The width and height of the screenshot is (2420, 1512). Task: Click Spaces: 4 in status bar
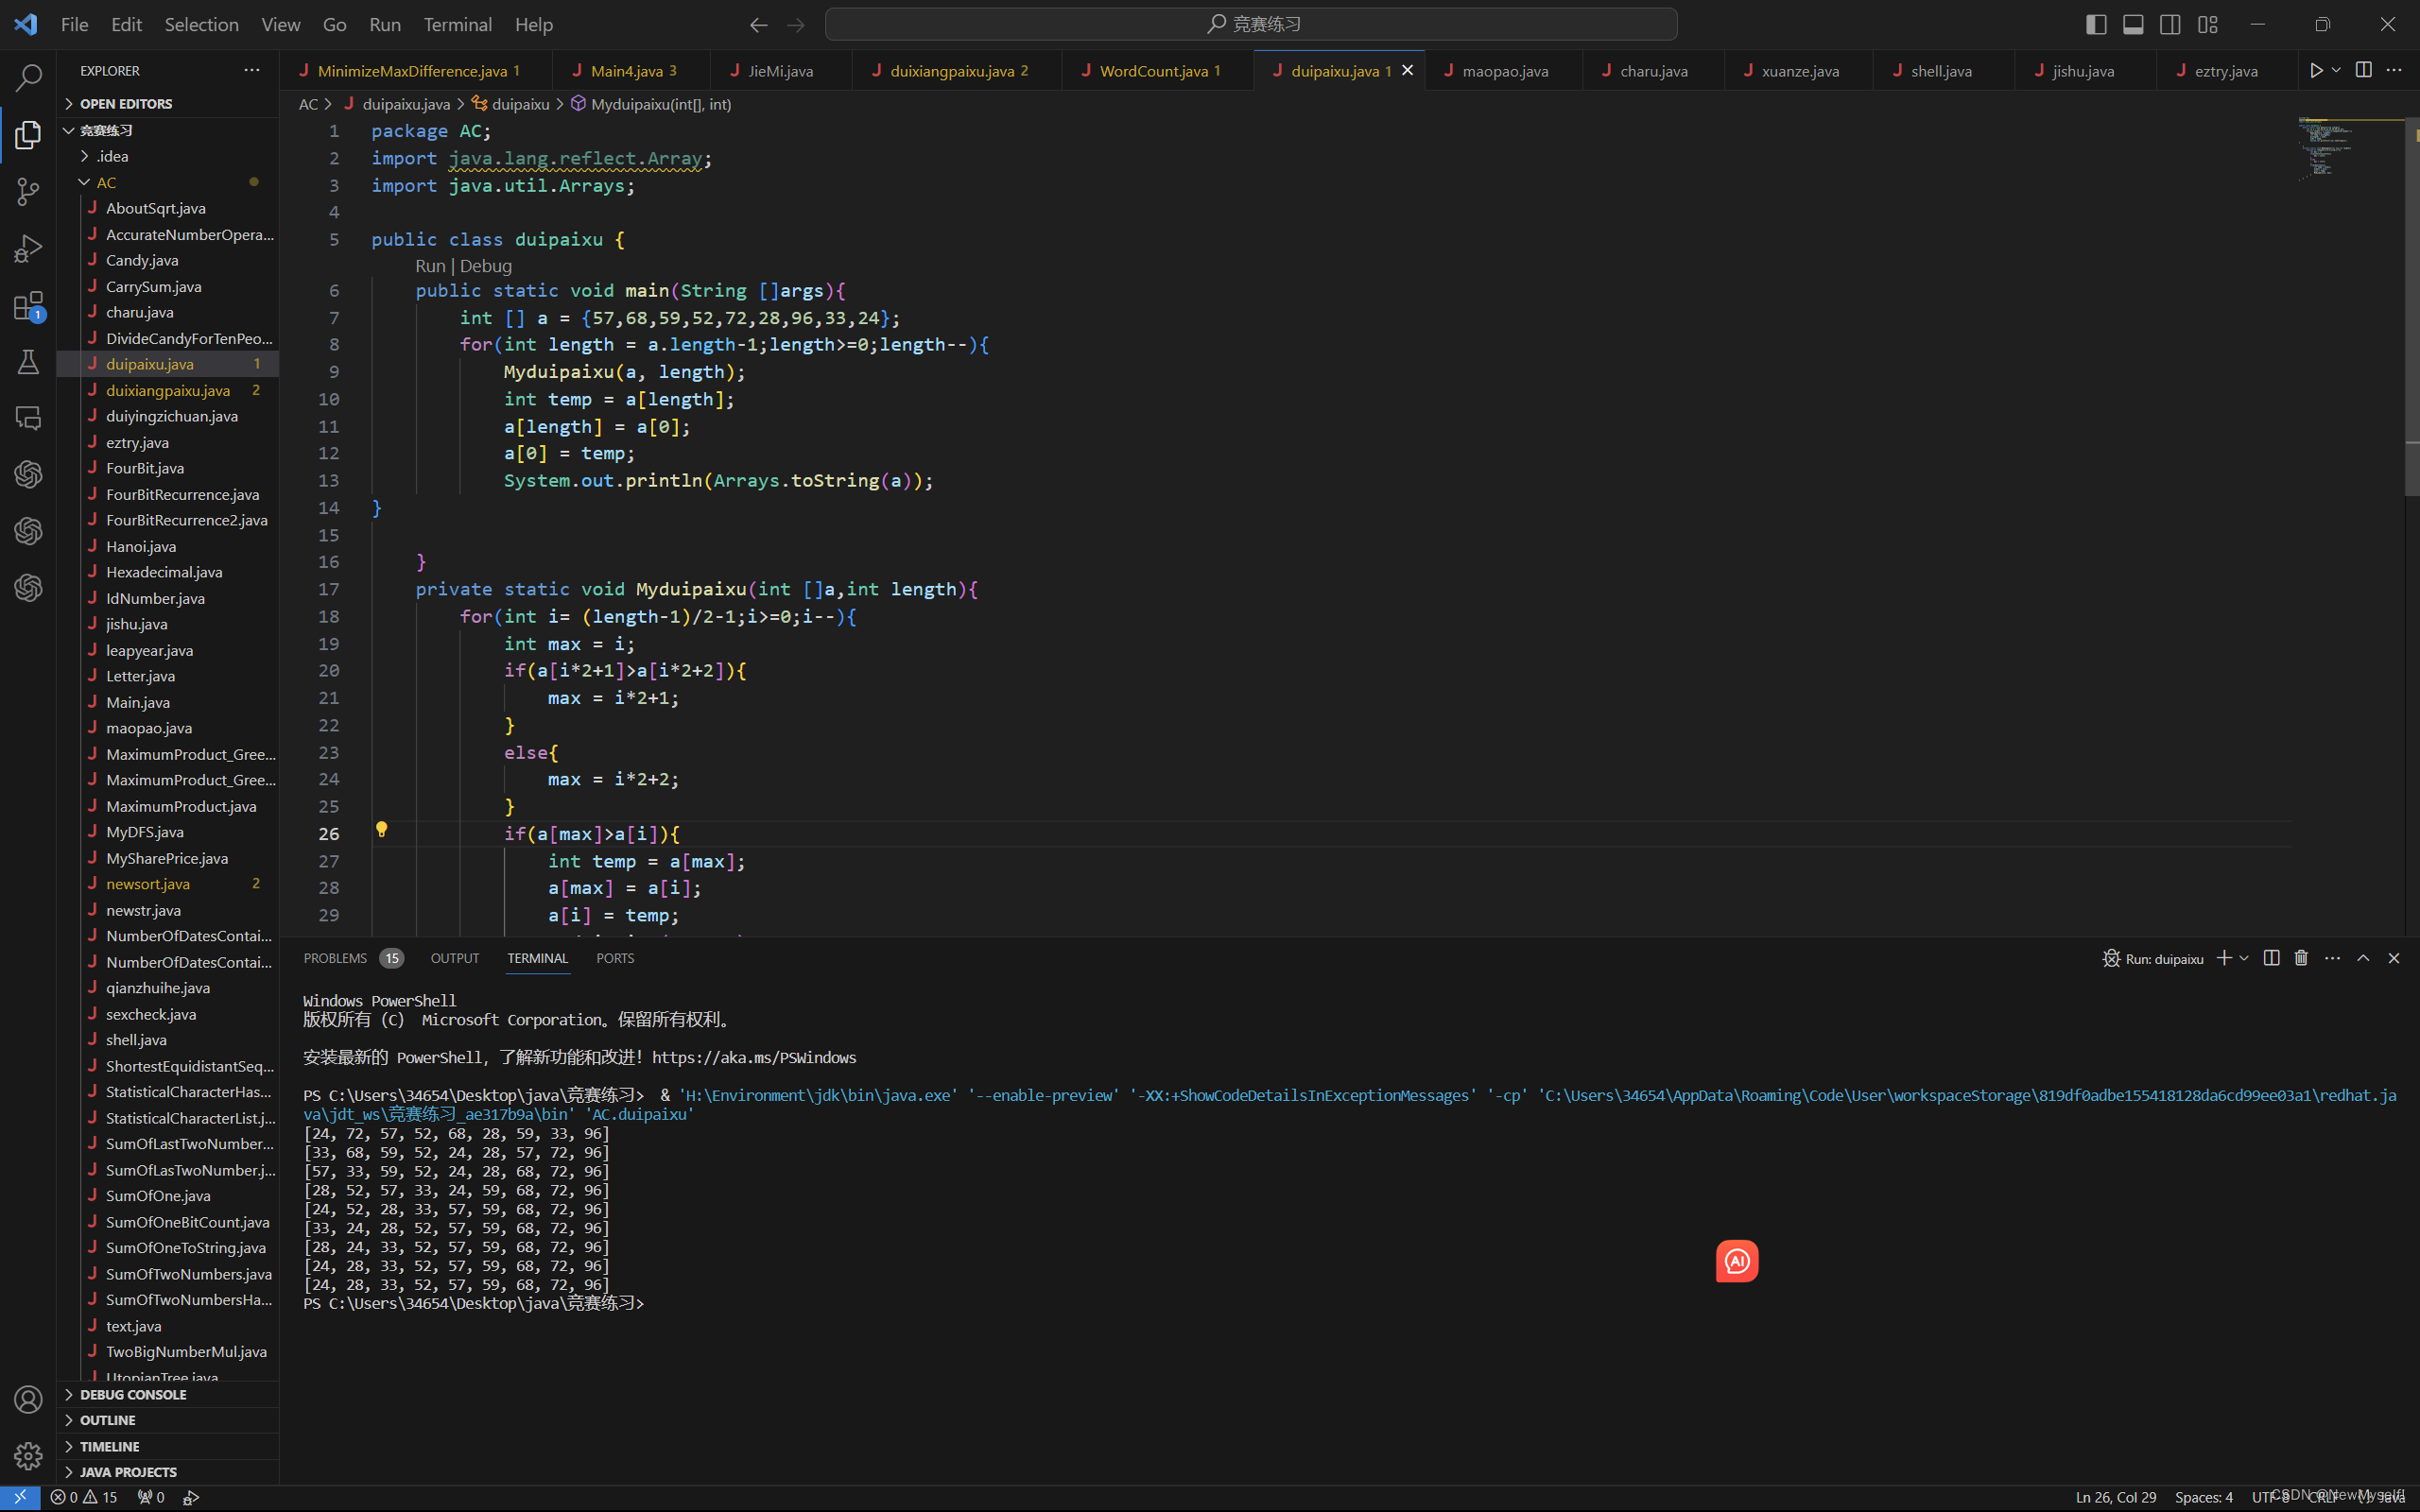[2203, 1497]
